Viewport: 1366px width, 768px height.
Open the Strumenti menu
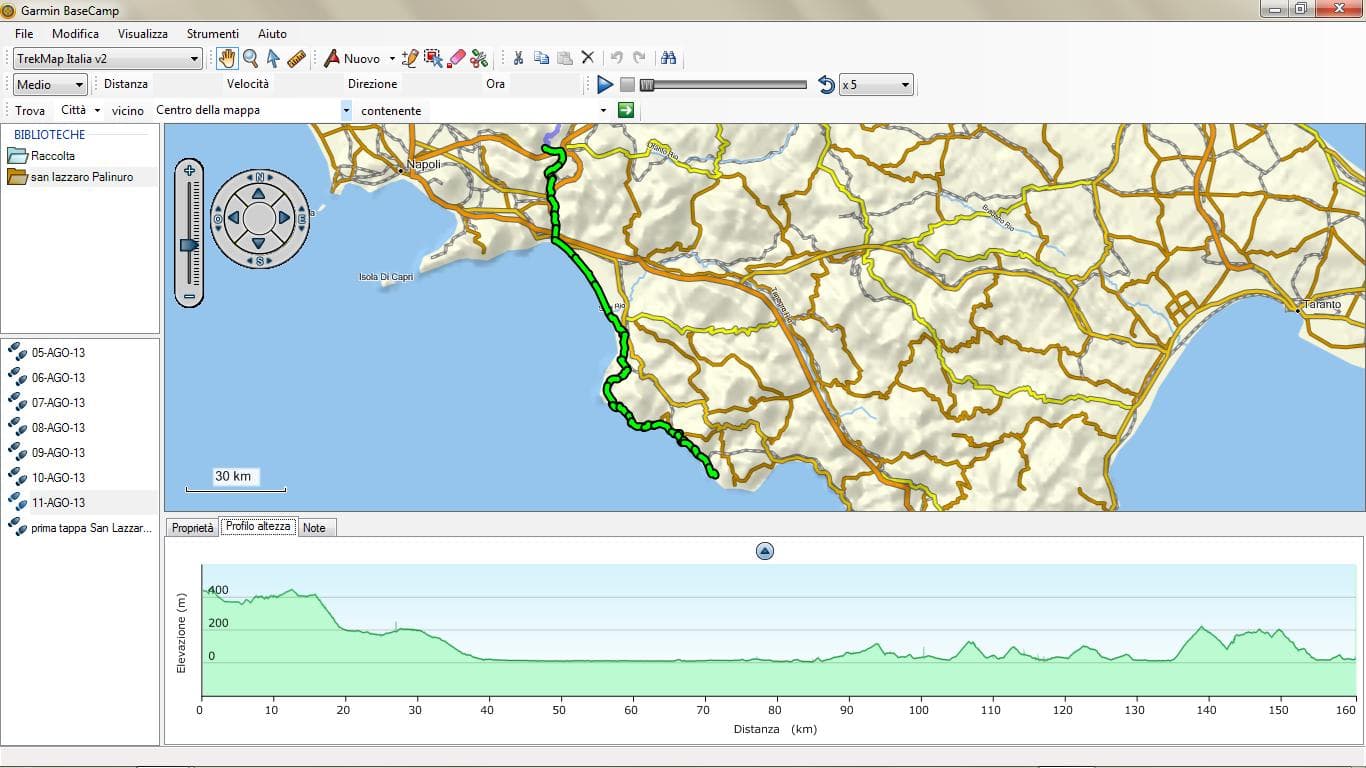coord(213,34)
